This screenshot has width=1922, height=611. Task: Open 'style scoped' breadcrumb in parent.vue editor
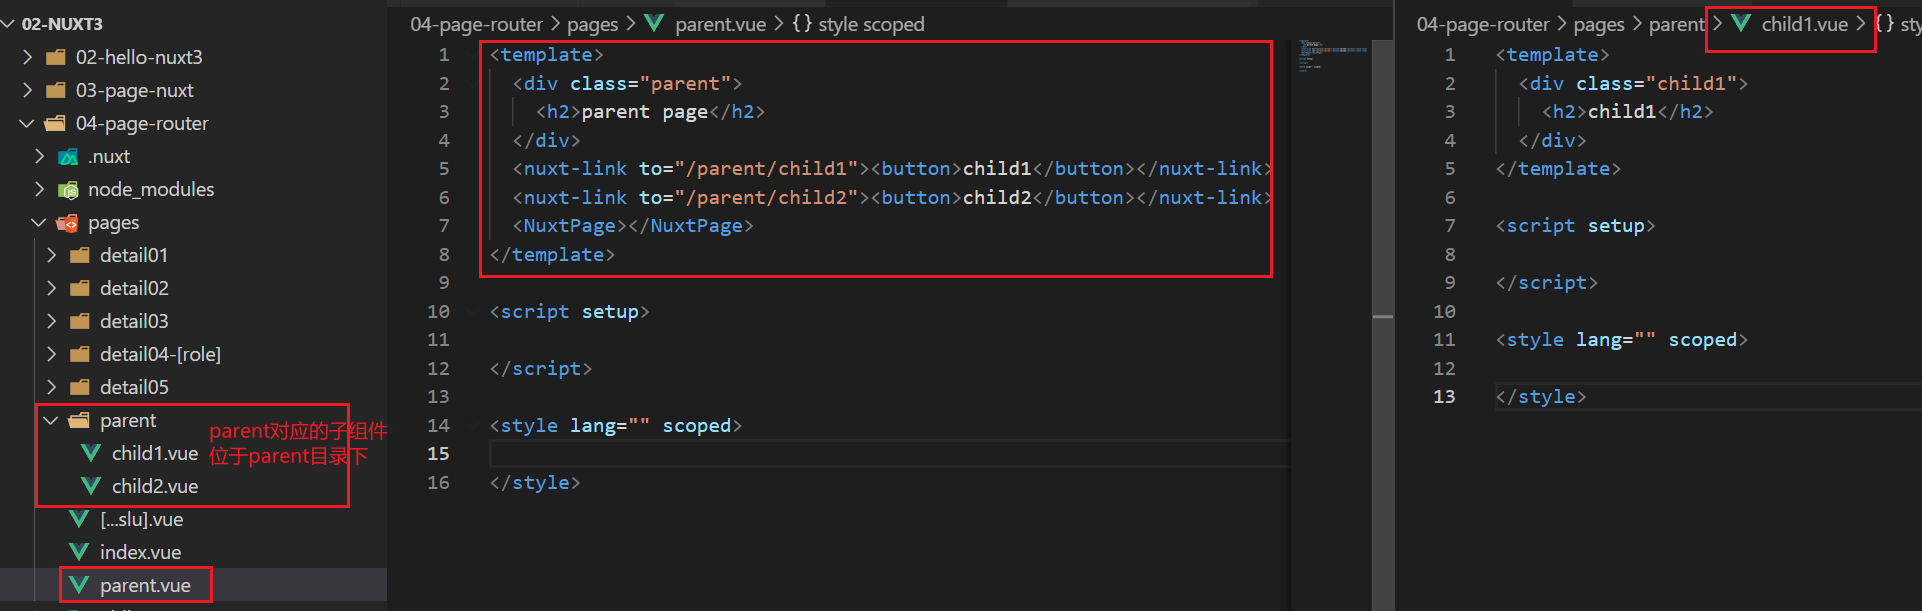pyautogui.click(x=871, y=24)
